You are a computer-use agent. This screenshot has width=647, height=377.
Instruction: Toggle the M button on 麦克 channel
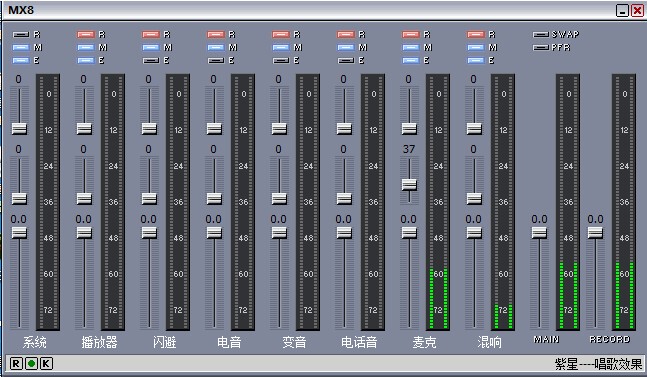[411, 47]
